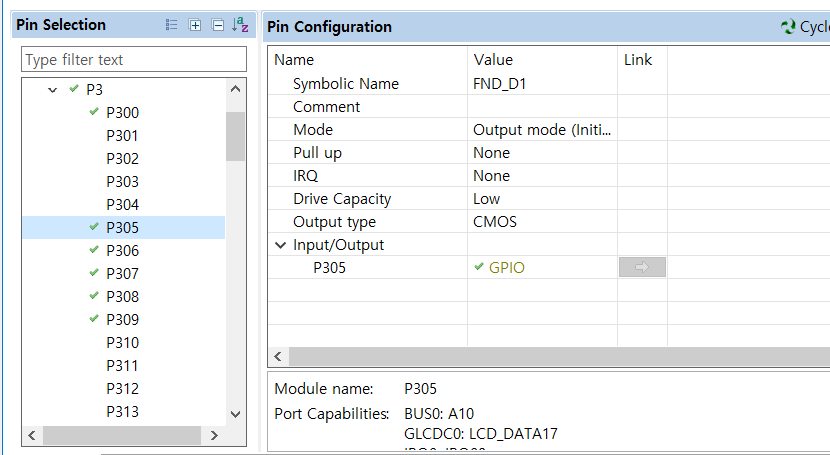Click the GLCDC0: LCD_DATA17 capability text
The image size is (830, 455).
481,434
